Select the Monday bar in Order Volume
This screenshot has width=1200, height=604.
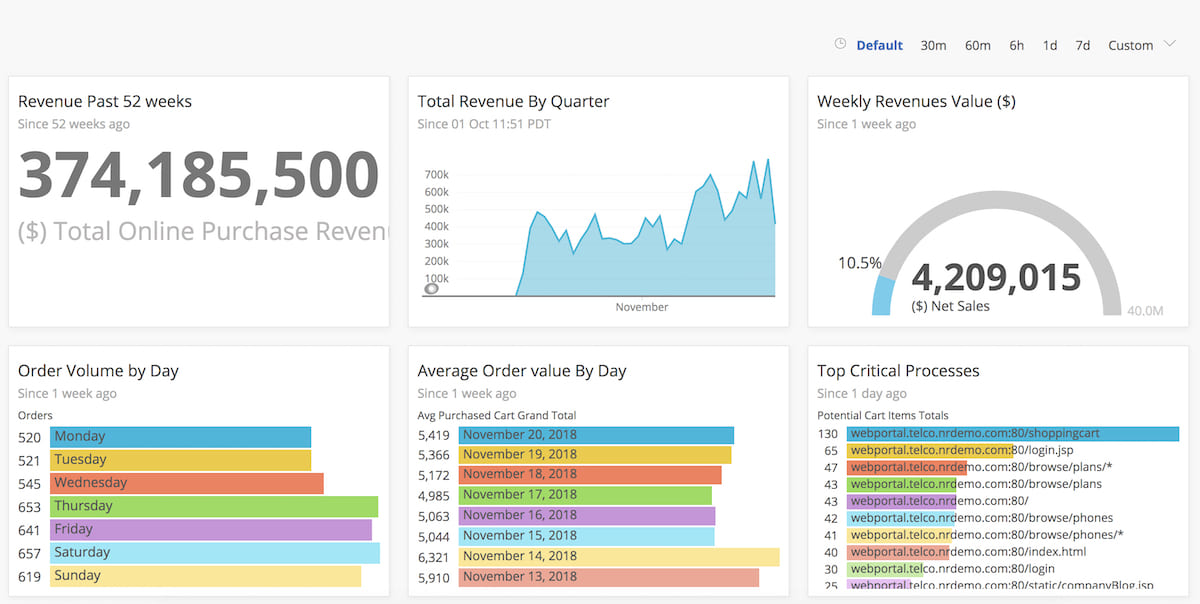point(180,436)
